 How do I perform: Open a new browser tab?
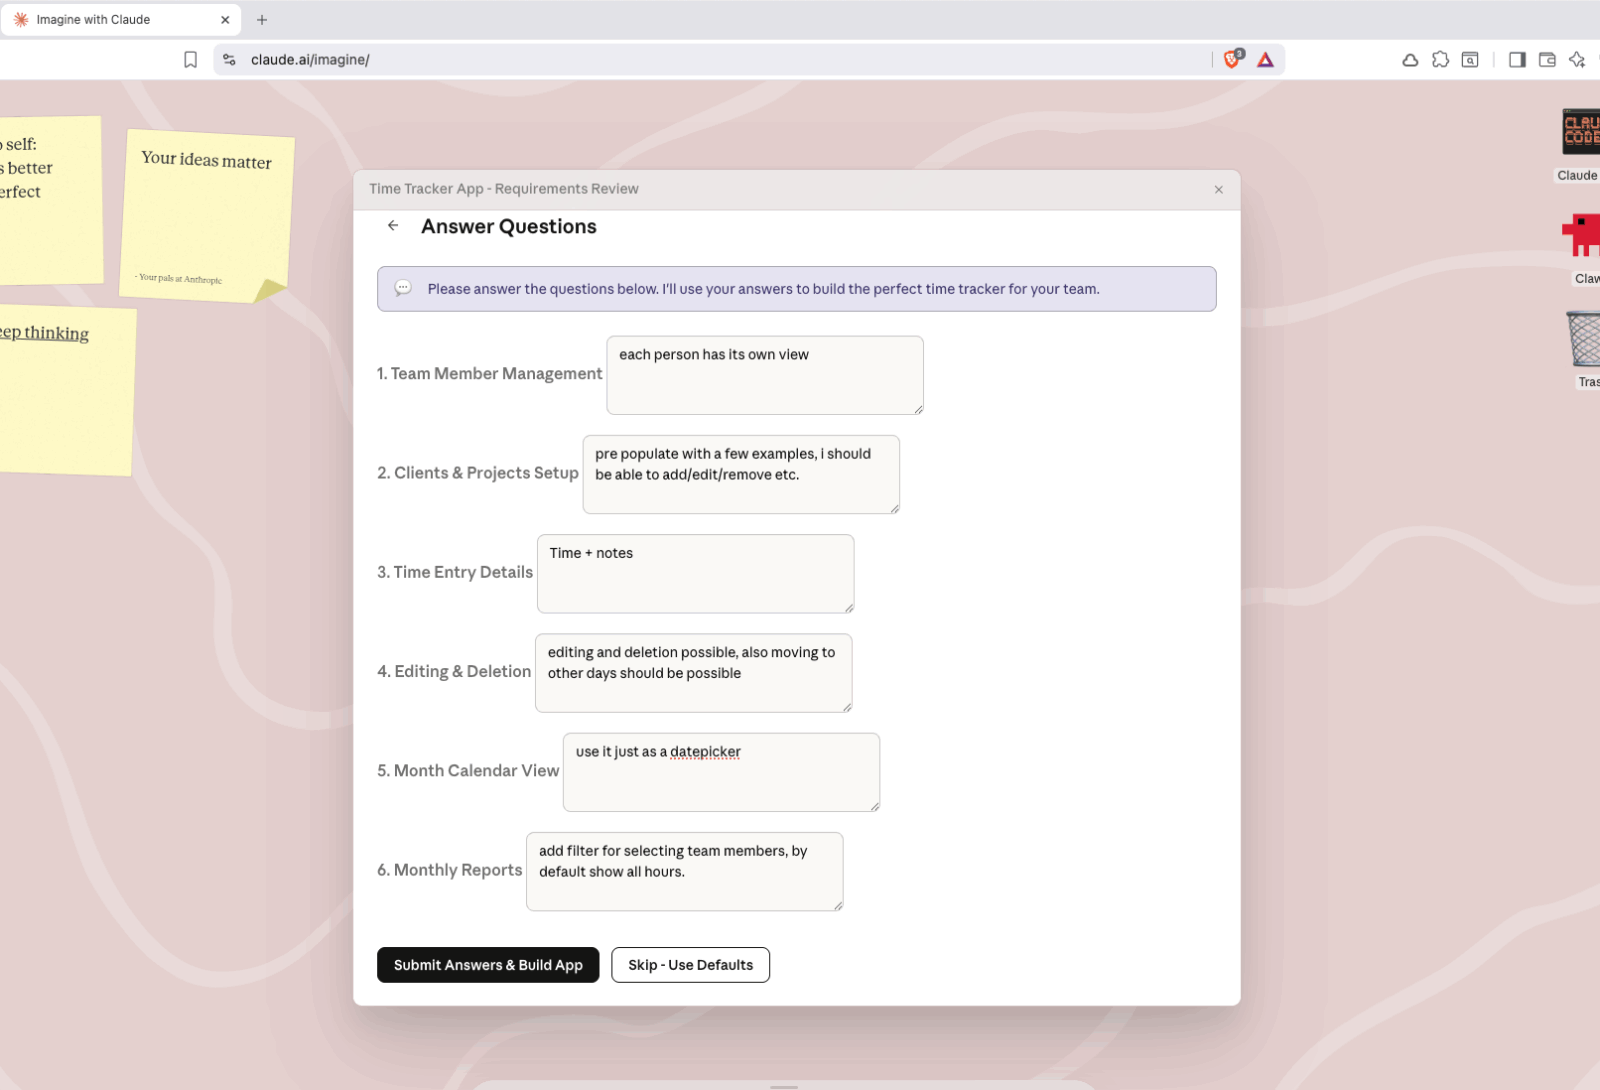pyautogui.click(x=262, y=20)
